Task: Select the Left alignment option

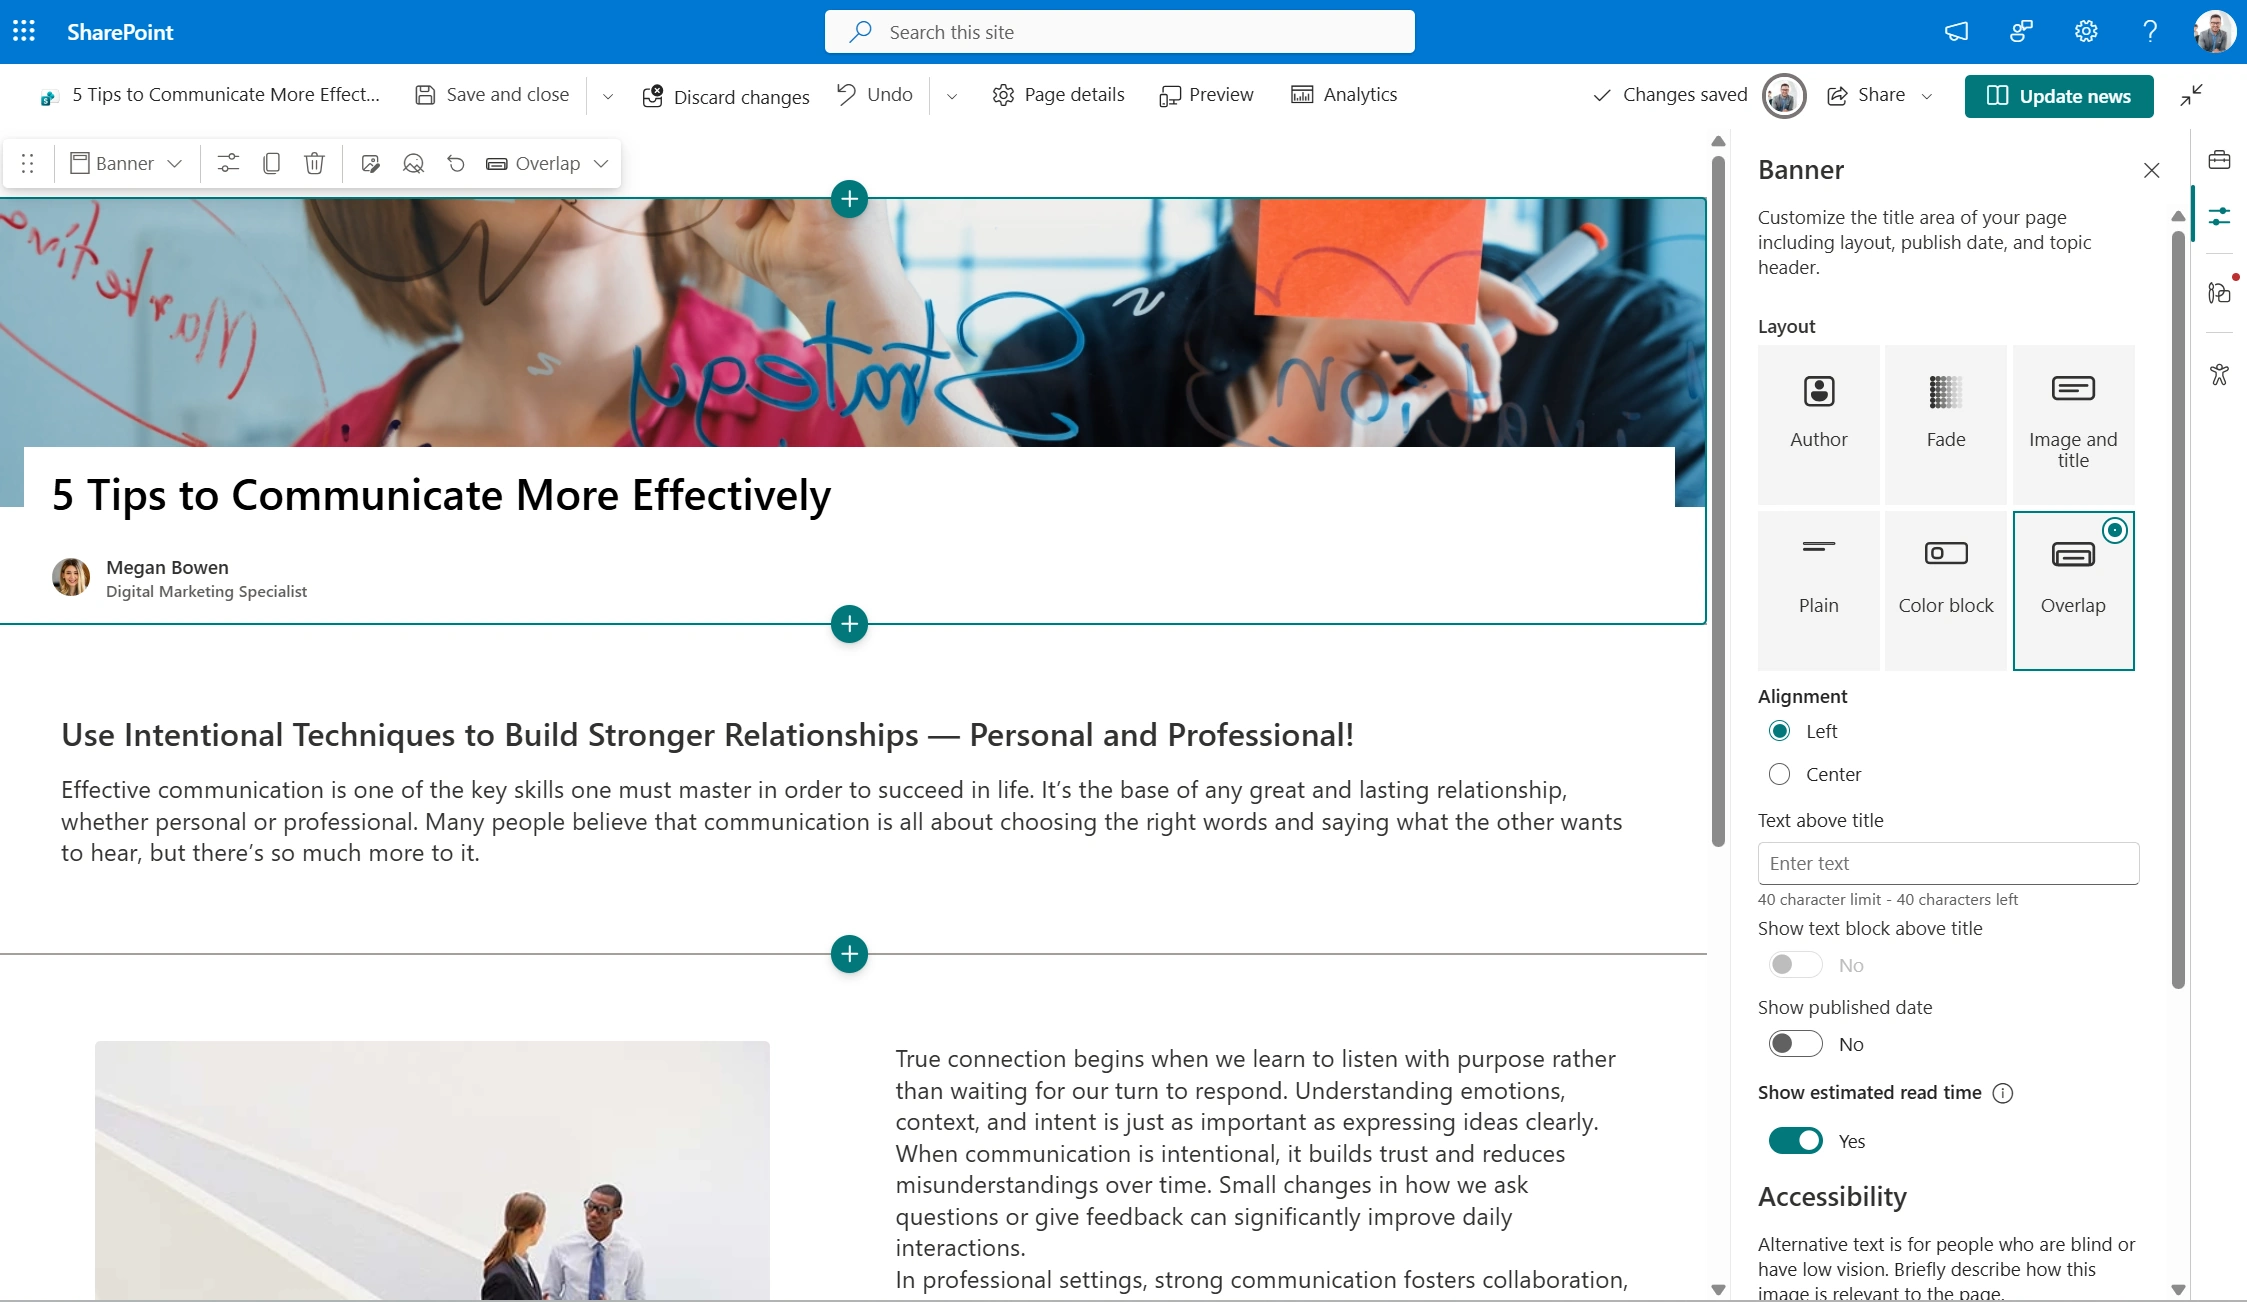Action: coord(1780,731)
